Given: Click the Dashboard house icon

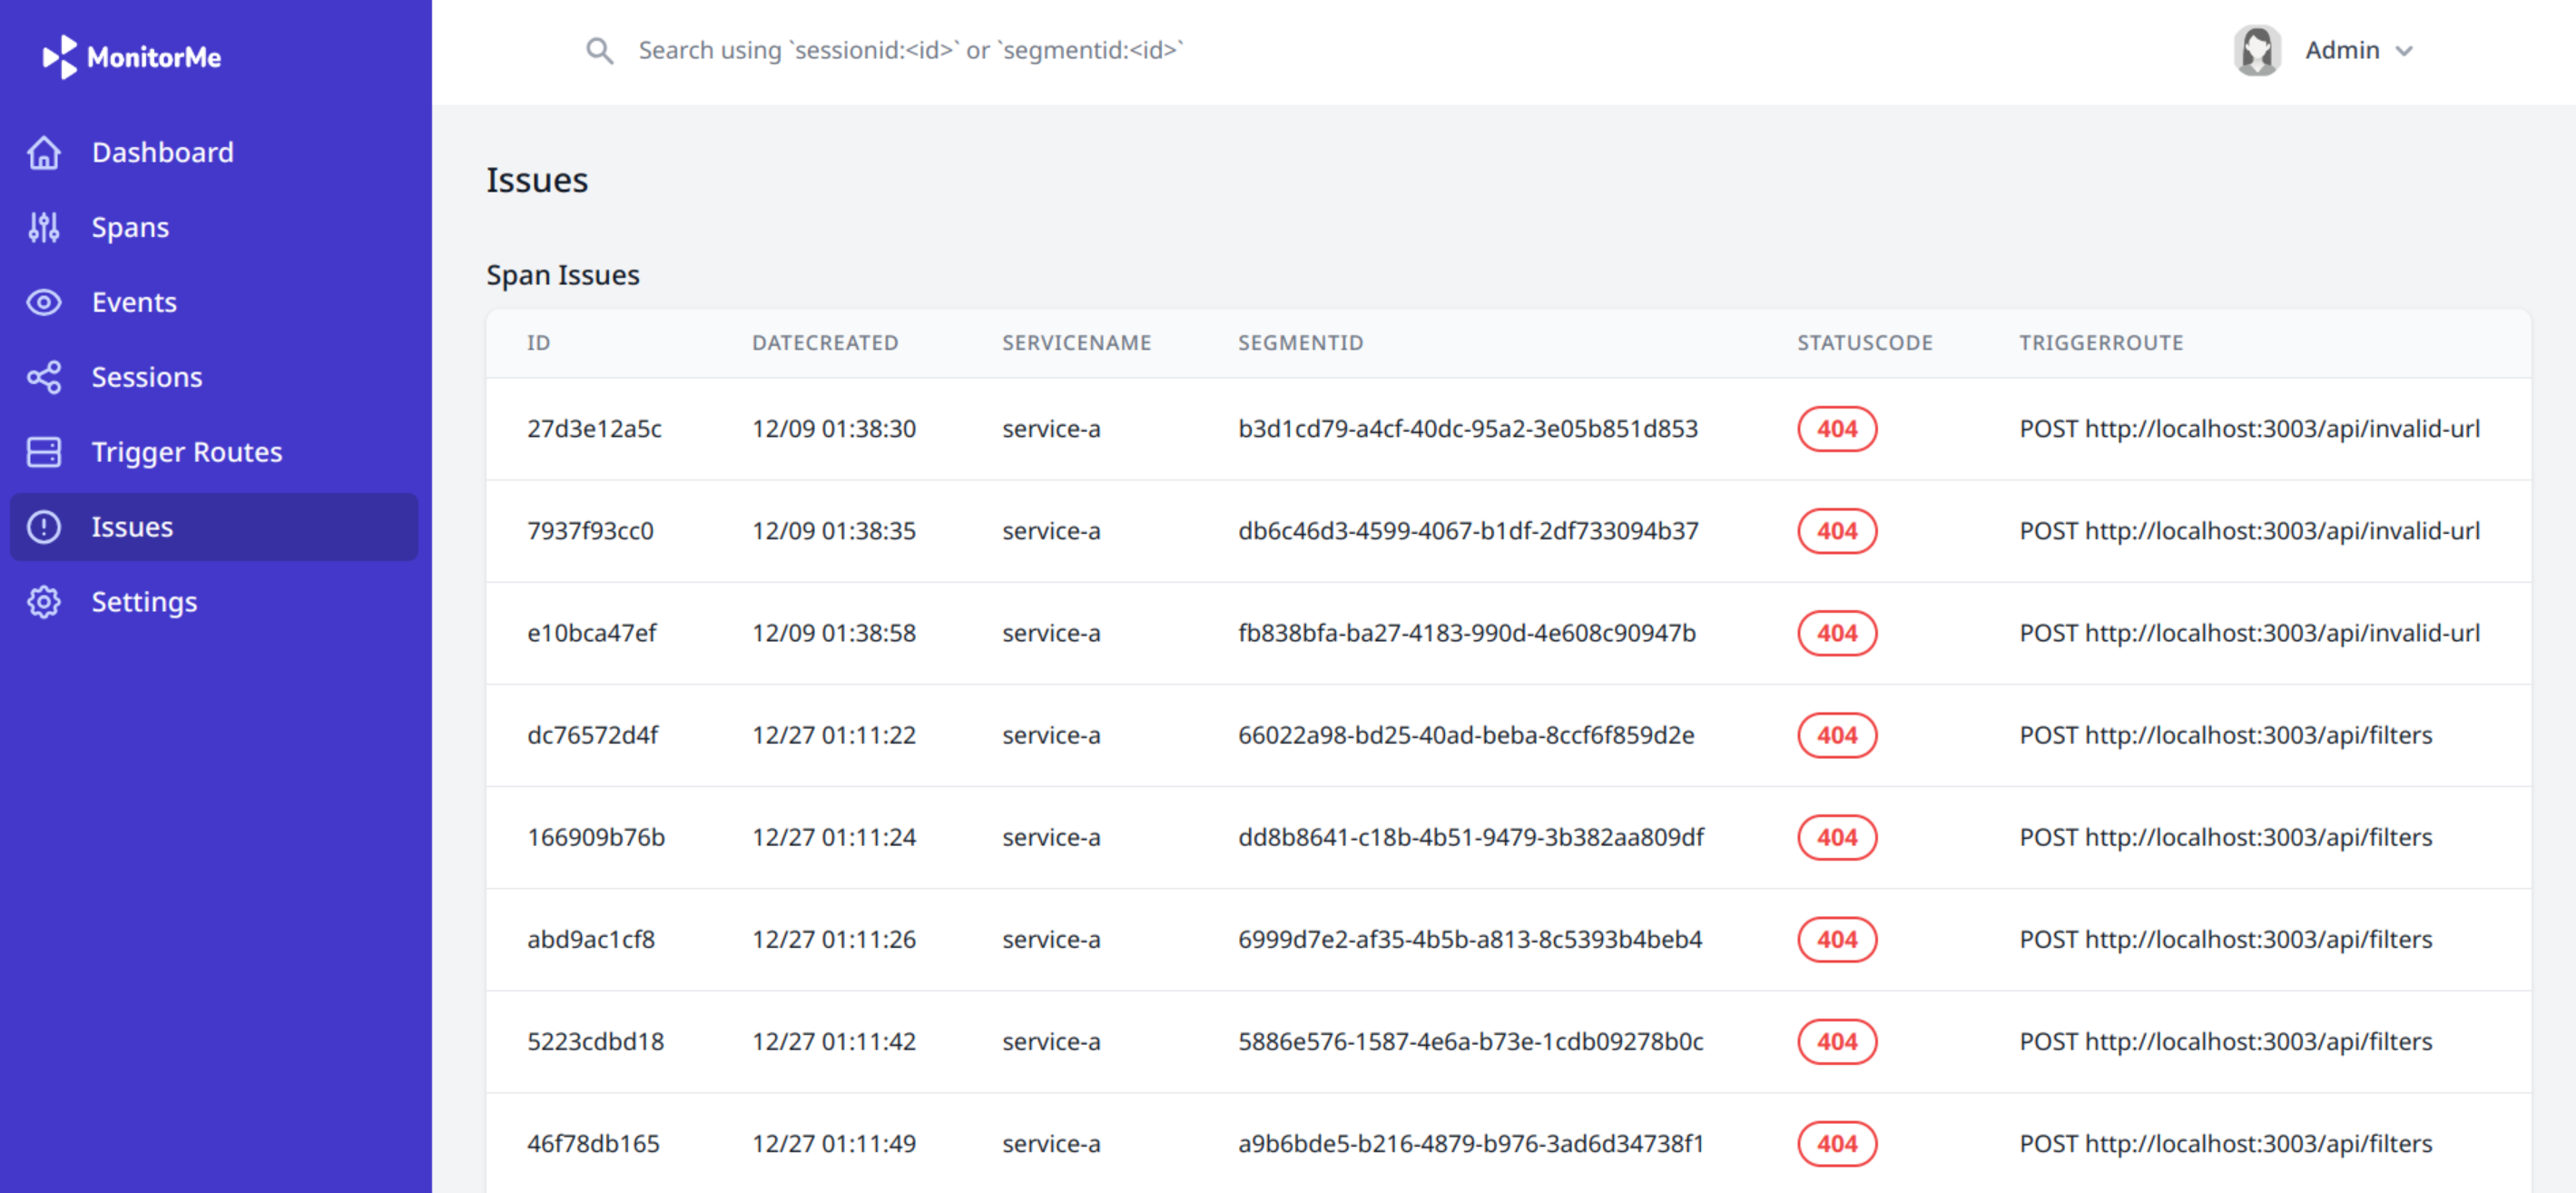Looking at the screenshot, I should tap(44, 153).
